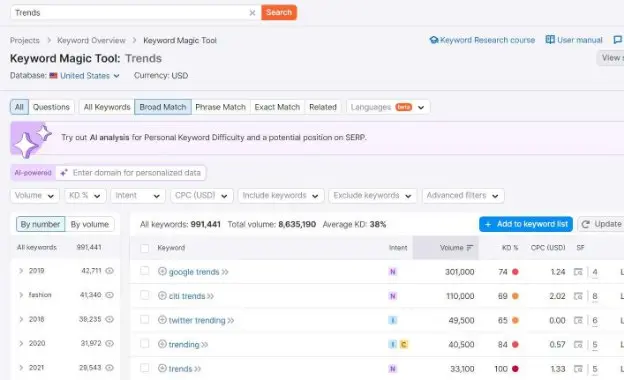
Task: Click double-arrow icon after twitter trending
Action: point(230,321)
